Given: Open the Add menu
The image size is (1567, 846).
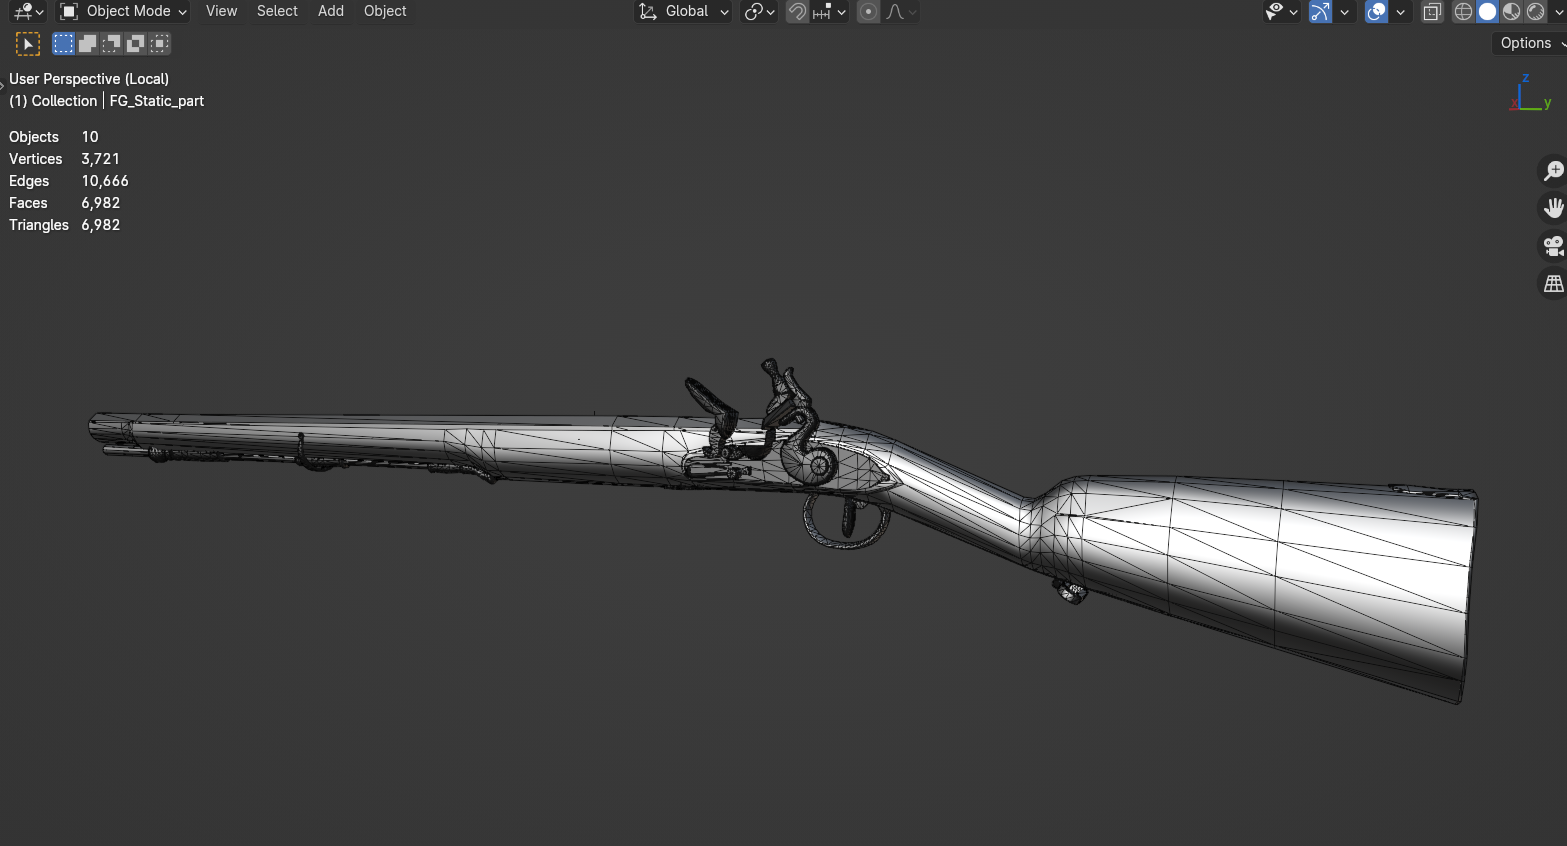Looking at the screenshot, I should (330, 12).
